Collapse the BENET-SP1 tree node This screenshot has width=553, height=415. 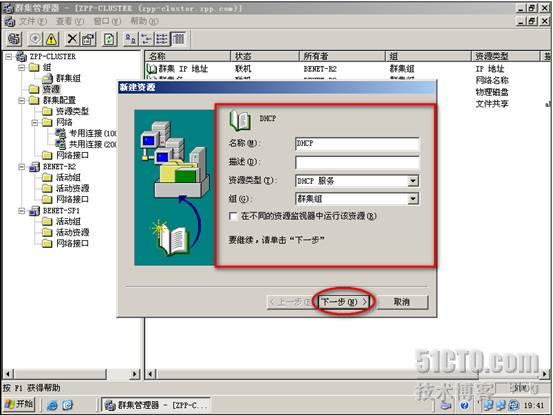click(x=22, y=210)
